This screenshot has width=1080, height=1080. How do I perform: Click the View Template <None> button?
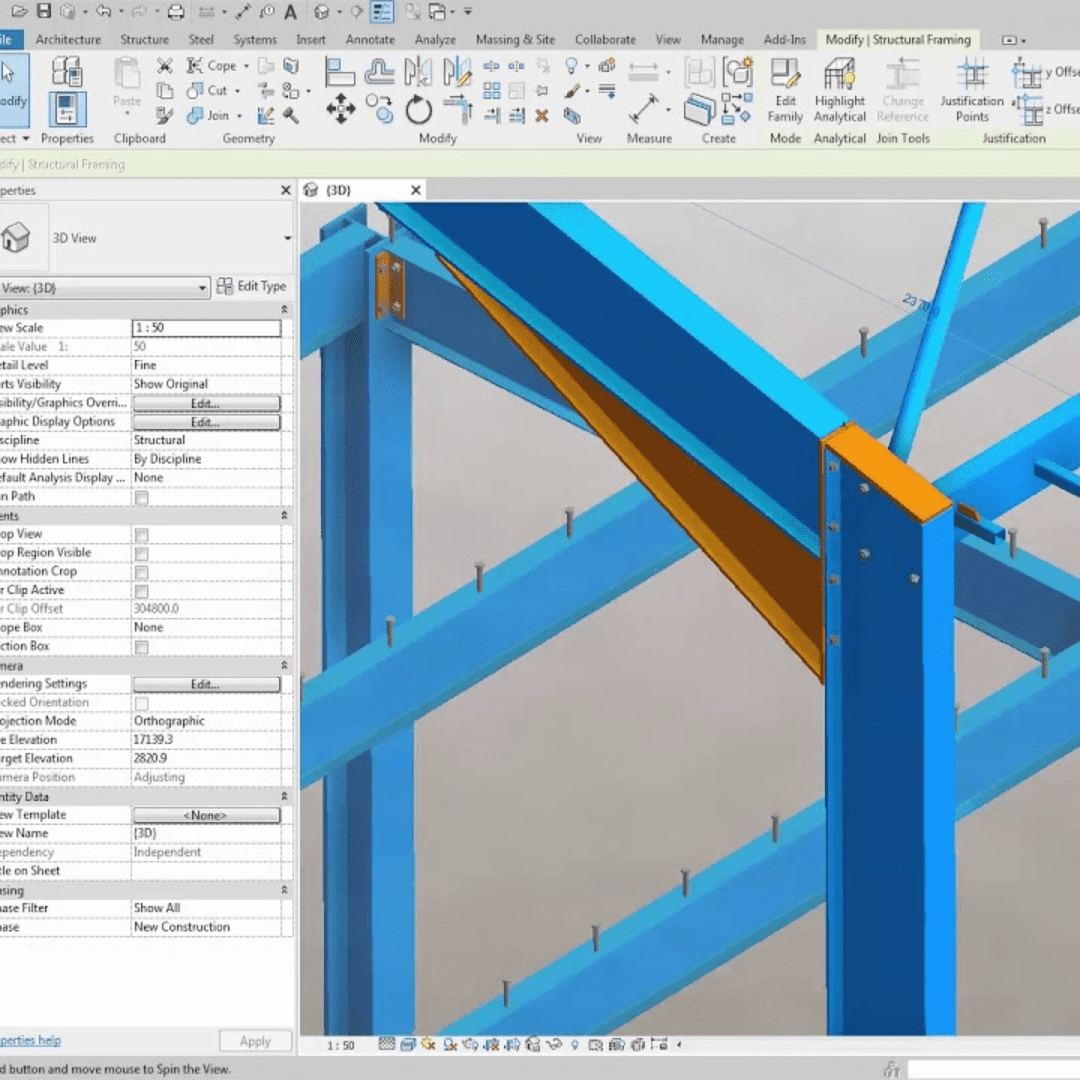click(x=206, y=815)
